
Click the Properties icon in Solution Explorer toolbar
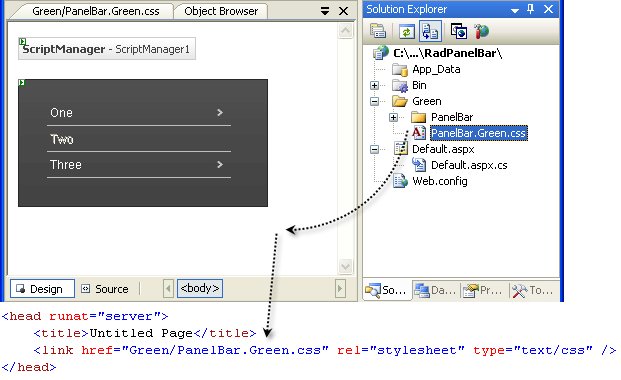pyautogui.click(x=378, y=31)
